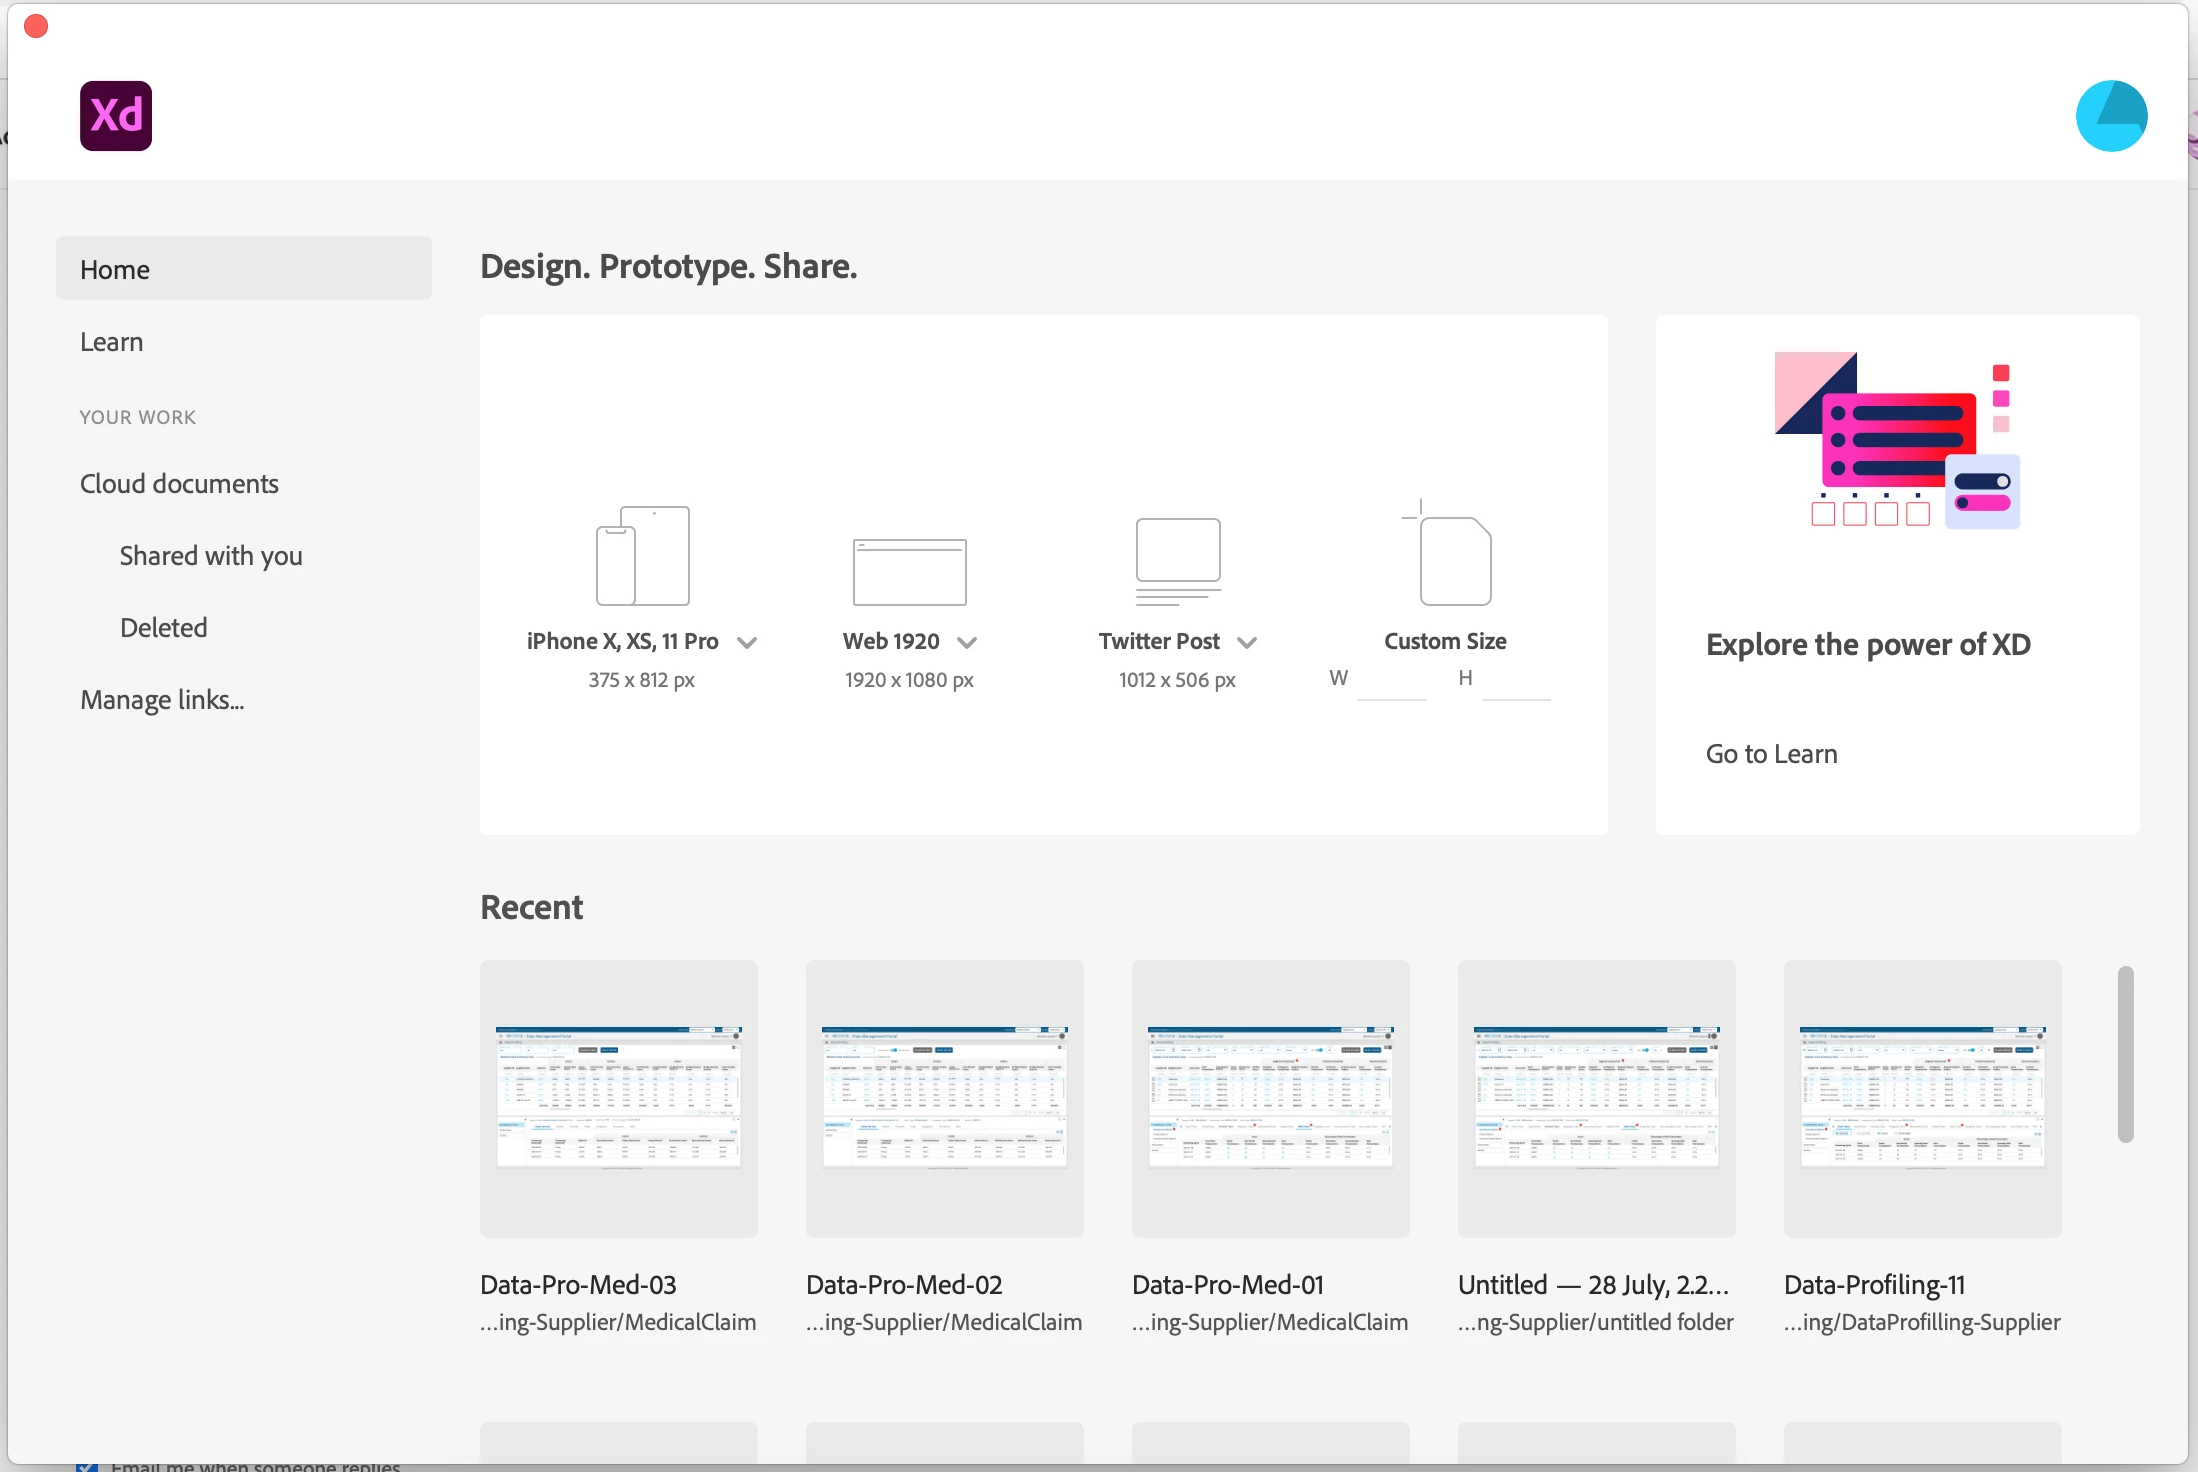
Task: Click the custom height H field
Action: (1515, 682)
